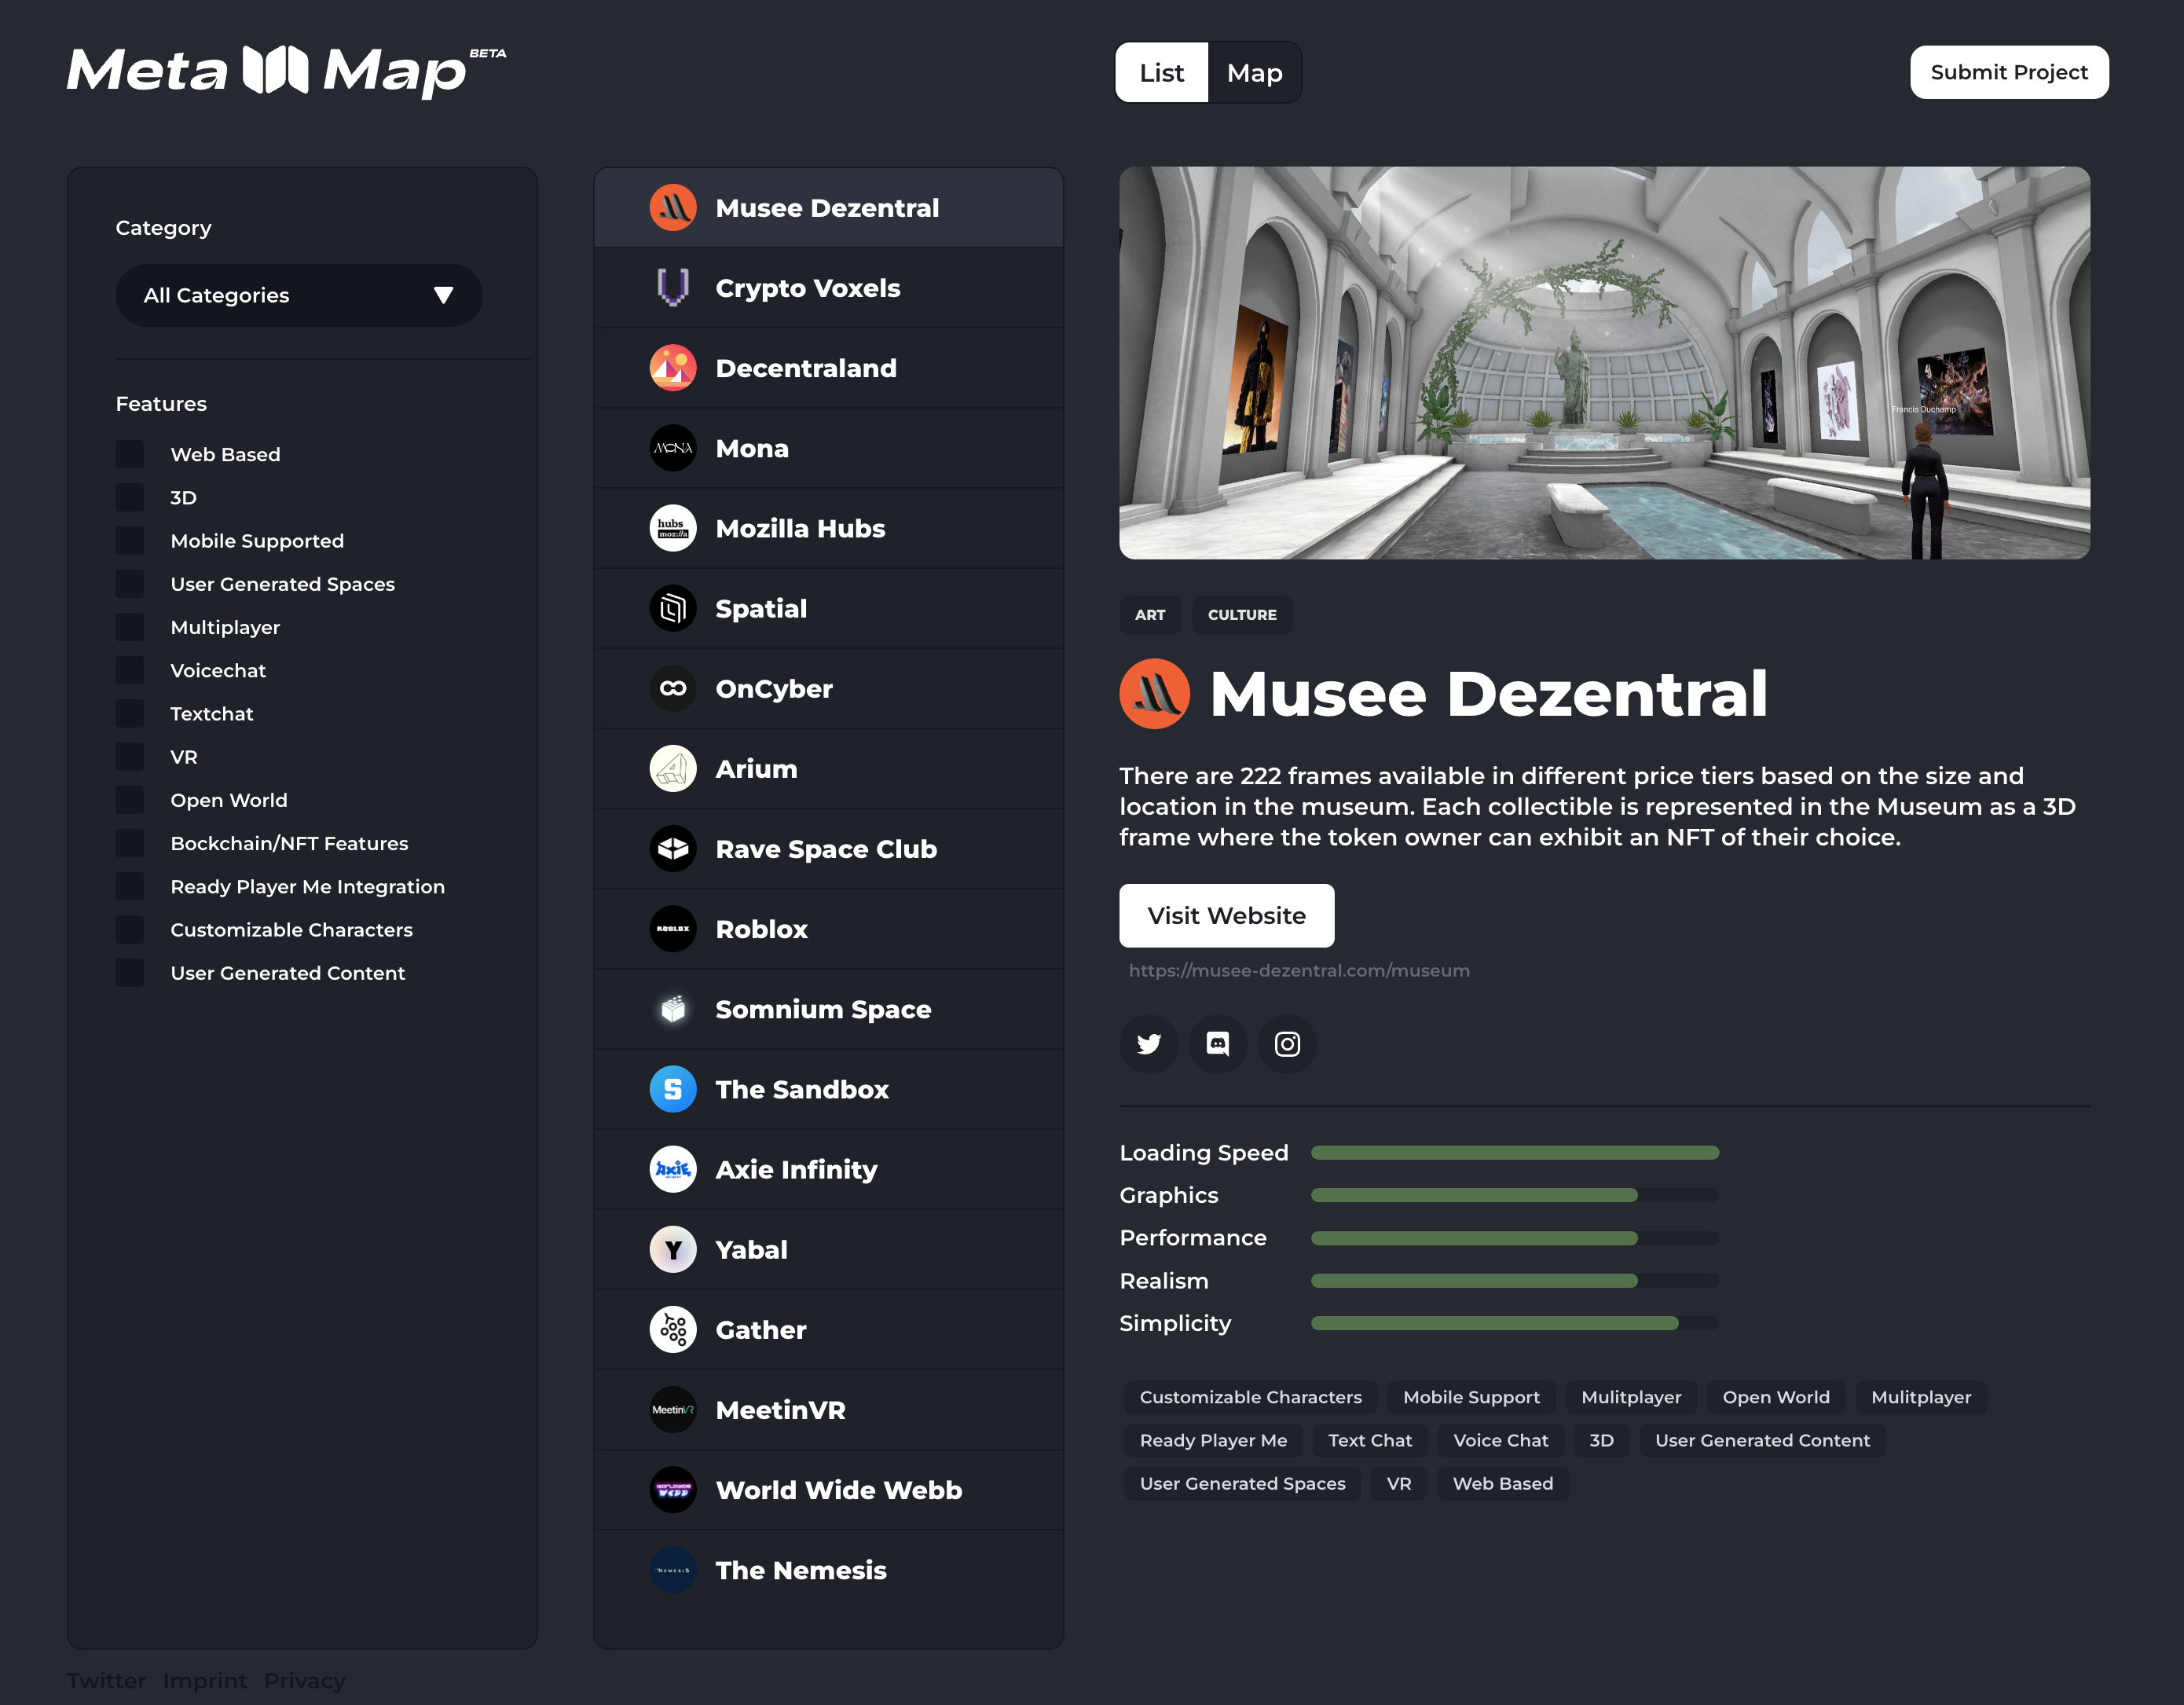Open the Twitter footer link

tap(106, 1680)
